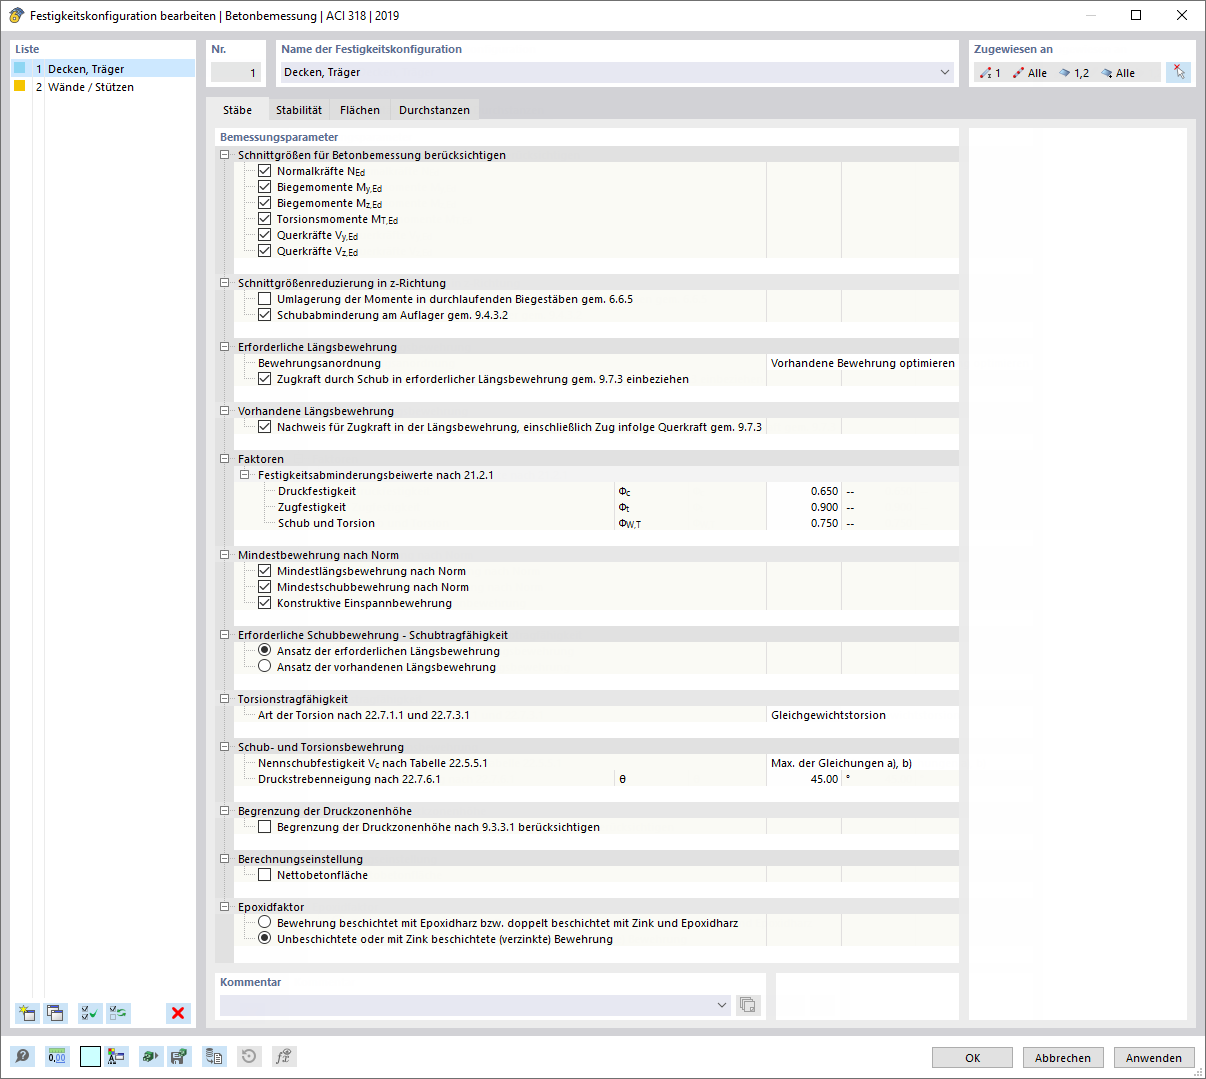Collapse Schnittgrößen für Betonbemessung section
The image size is (1206, 1079).
coord(225,155)
